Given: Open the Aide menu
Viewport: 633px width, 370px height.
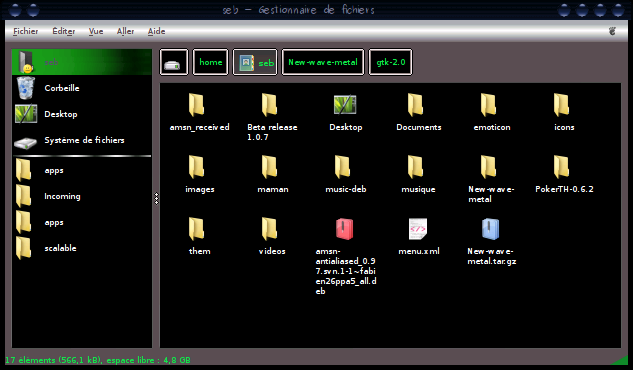Looking at the screenshot, I should click(x=156, y=31).
